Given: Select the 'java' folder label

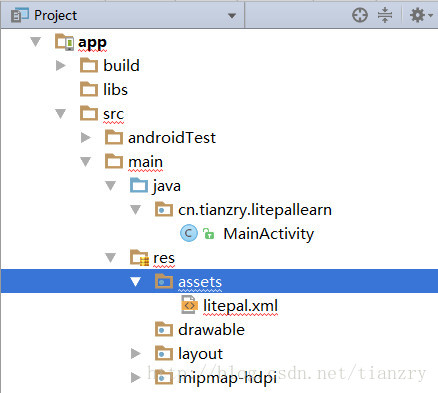Looking at the screenshot, I should point(166,186).
